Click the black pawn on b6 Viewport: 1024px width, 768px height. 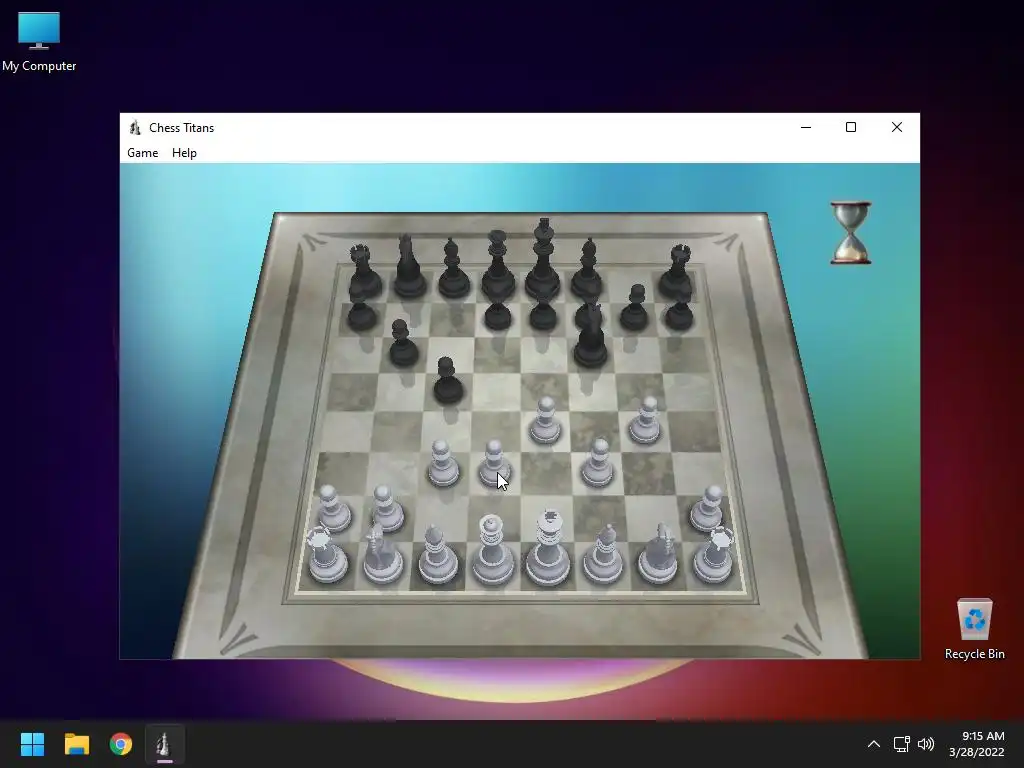[x=403, y=344]
